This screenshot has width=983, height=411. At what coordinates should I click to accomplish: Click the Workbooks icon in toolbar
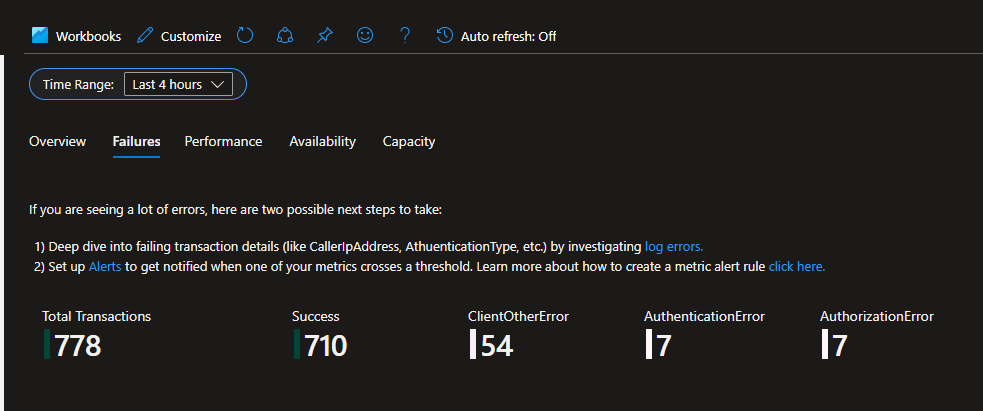(x=40, y=36)
